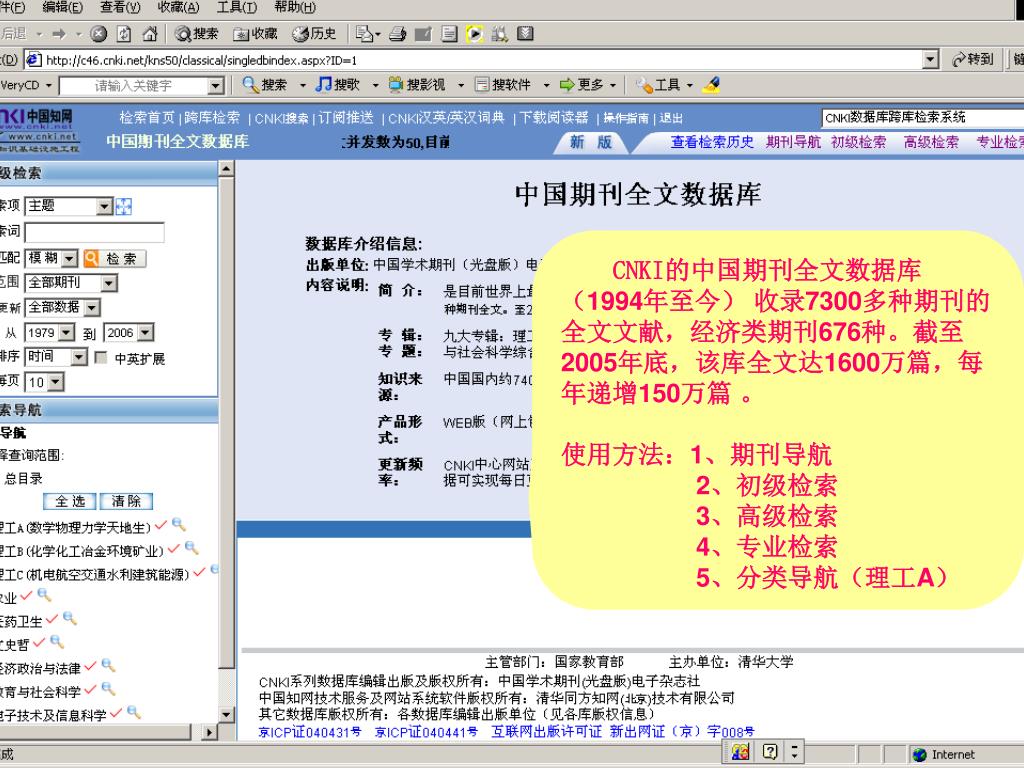Click the 工具 wrench button on VeryCD toolbar

coord(660,85)
